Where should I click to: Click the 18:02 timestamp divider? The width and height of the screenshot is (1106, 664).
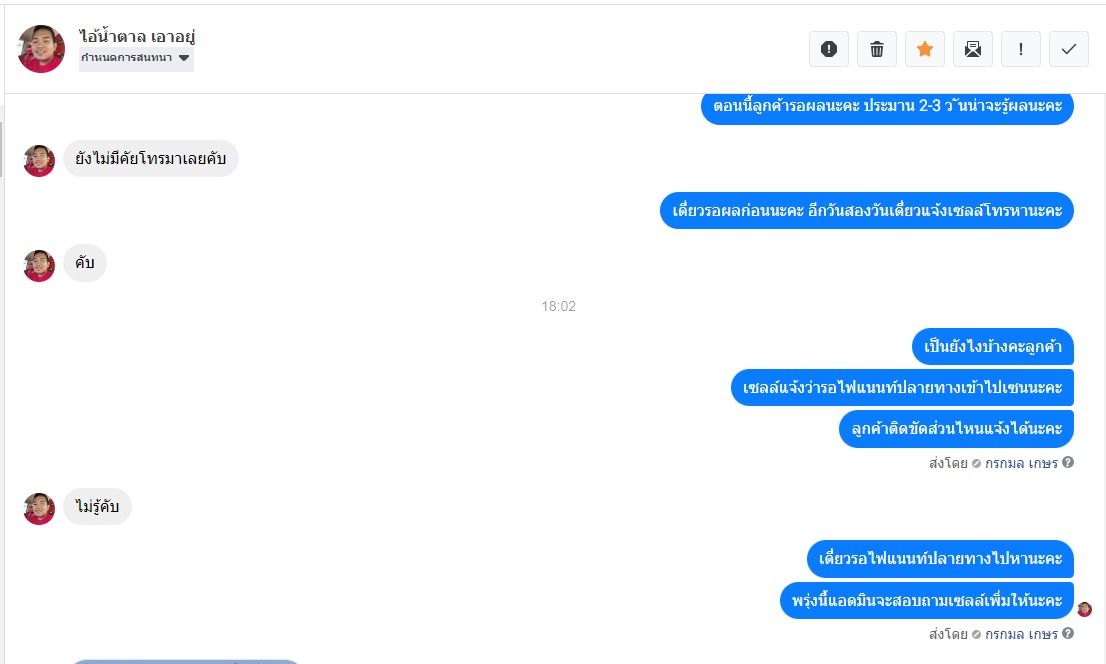[x=559, y=306]
